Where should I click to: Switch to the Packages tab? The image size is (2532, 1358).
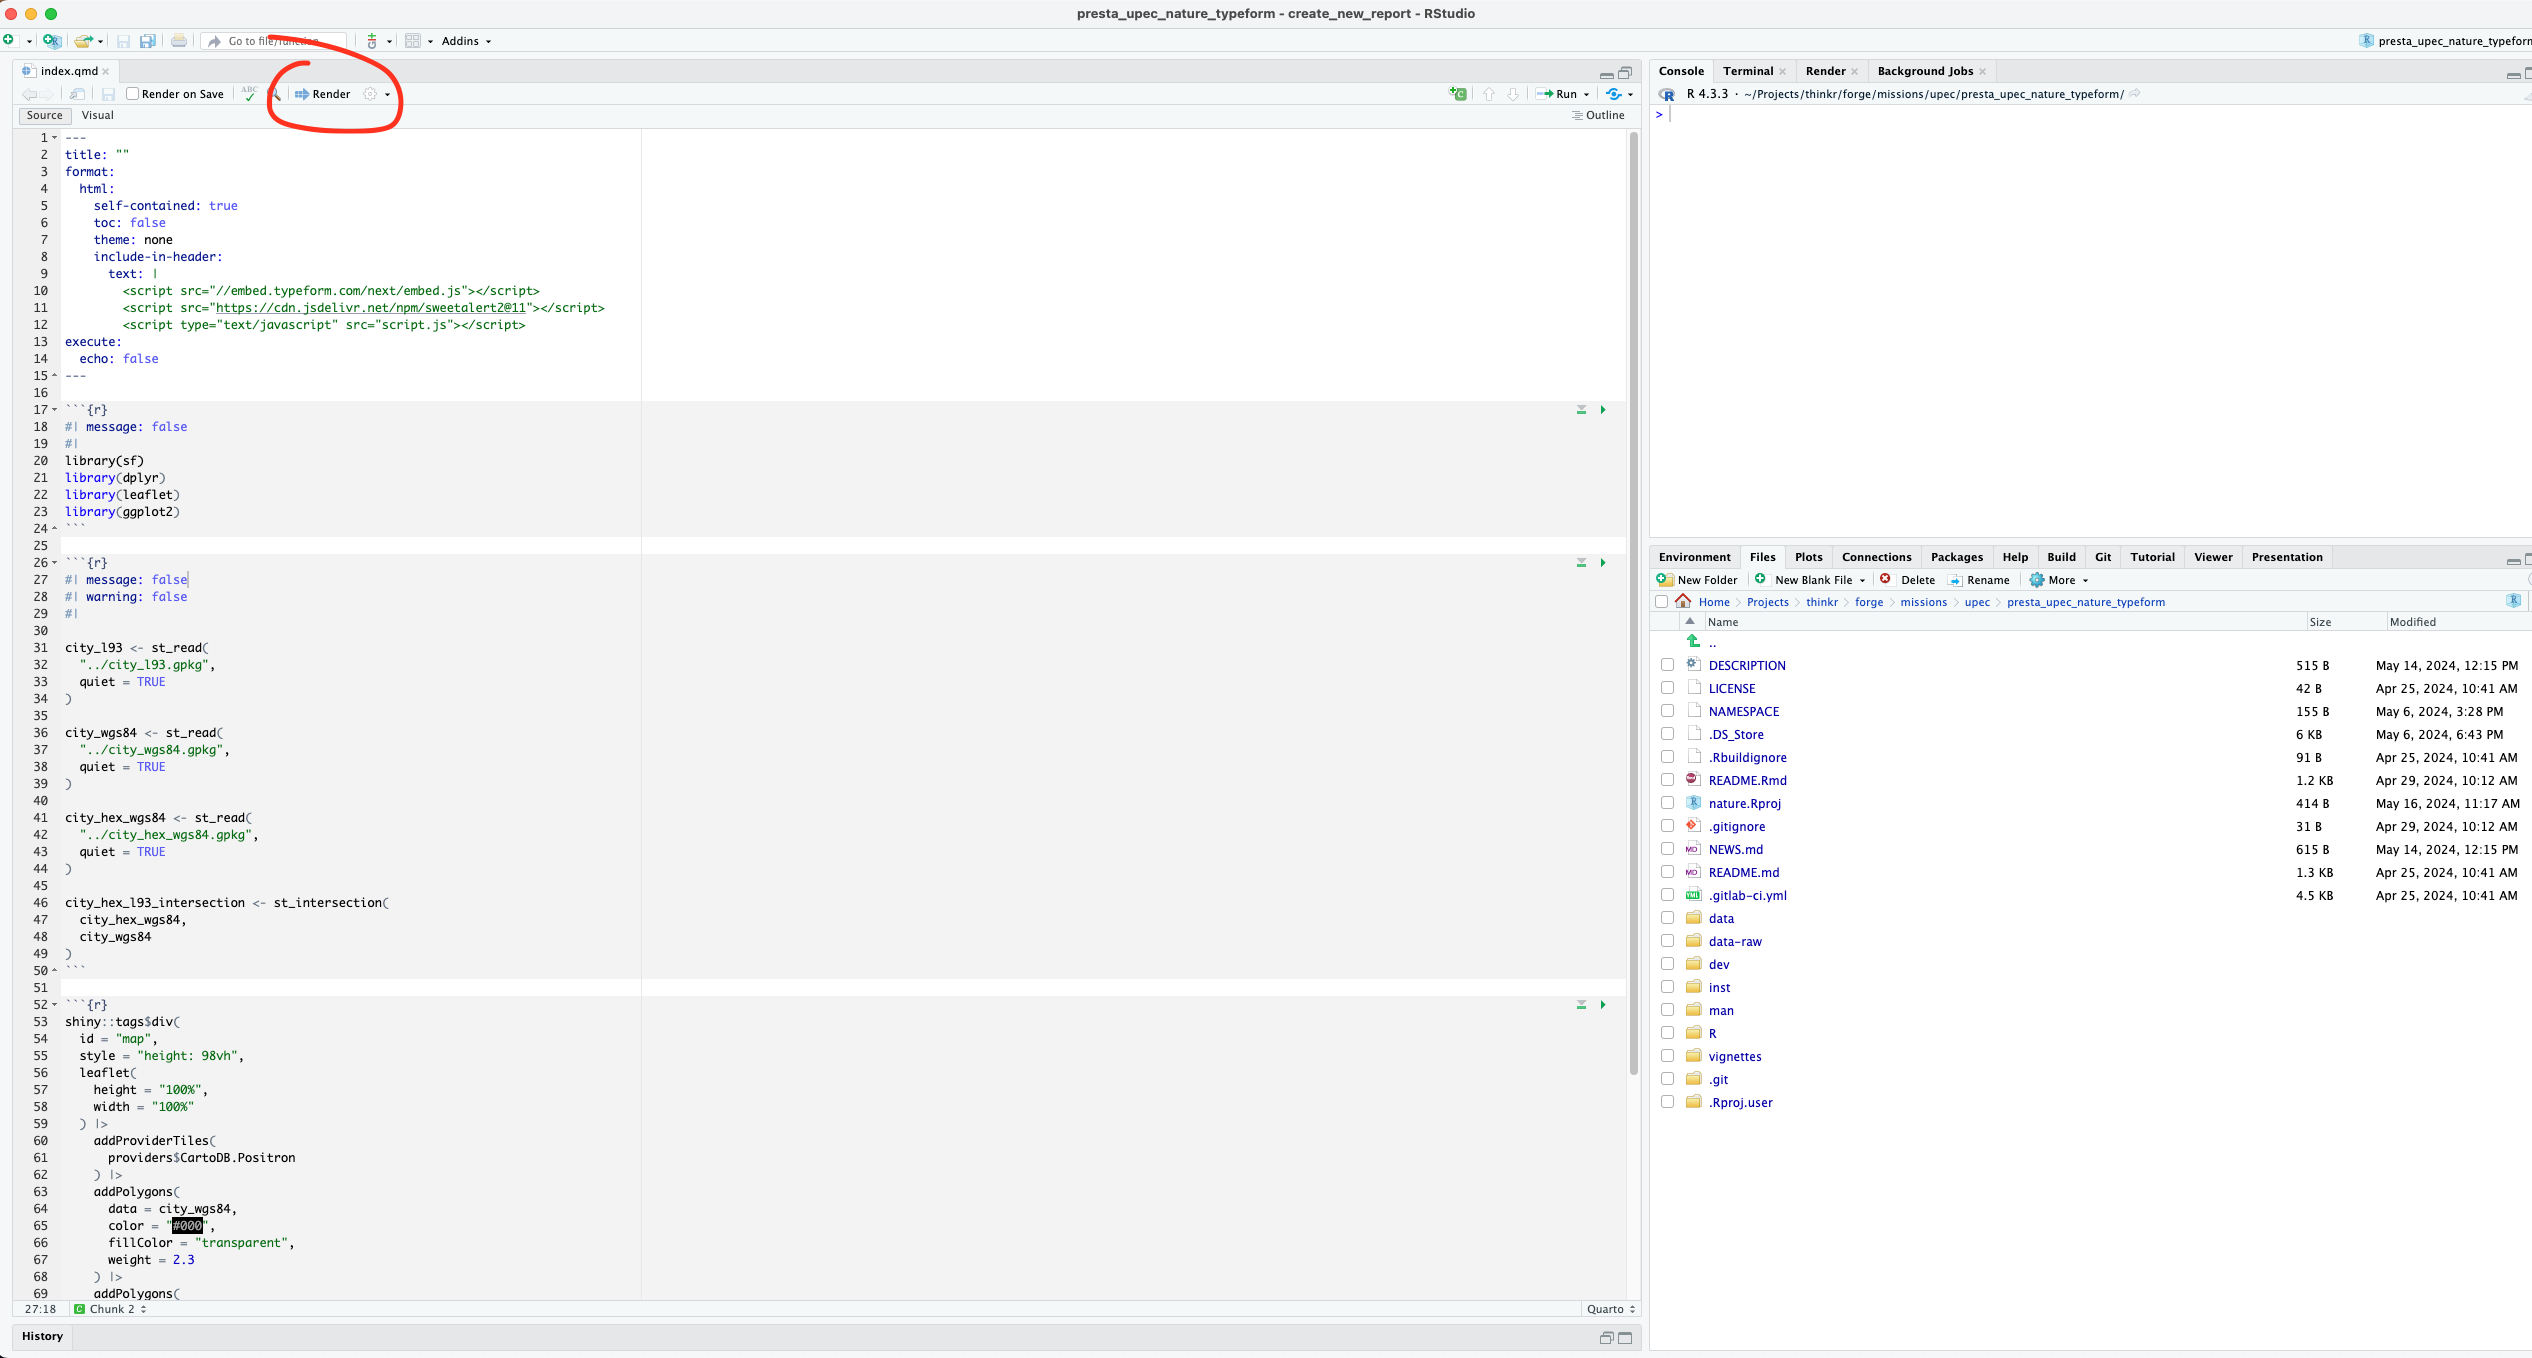coord(1956,557)
